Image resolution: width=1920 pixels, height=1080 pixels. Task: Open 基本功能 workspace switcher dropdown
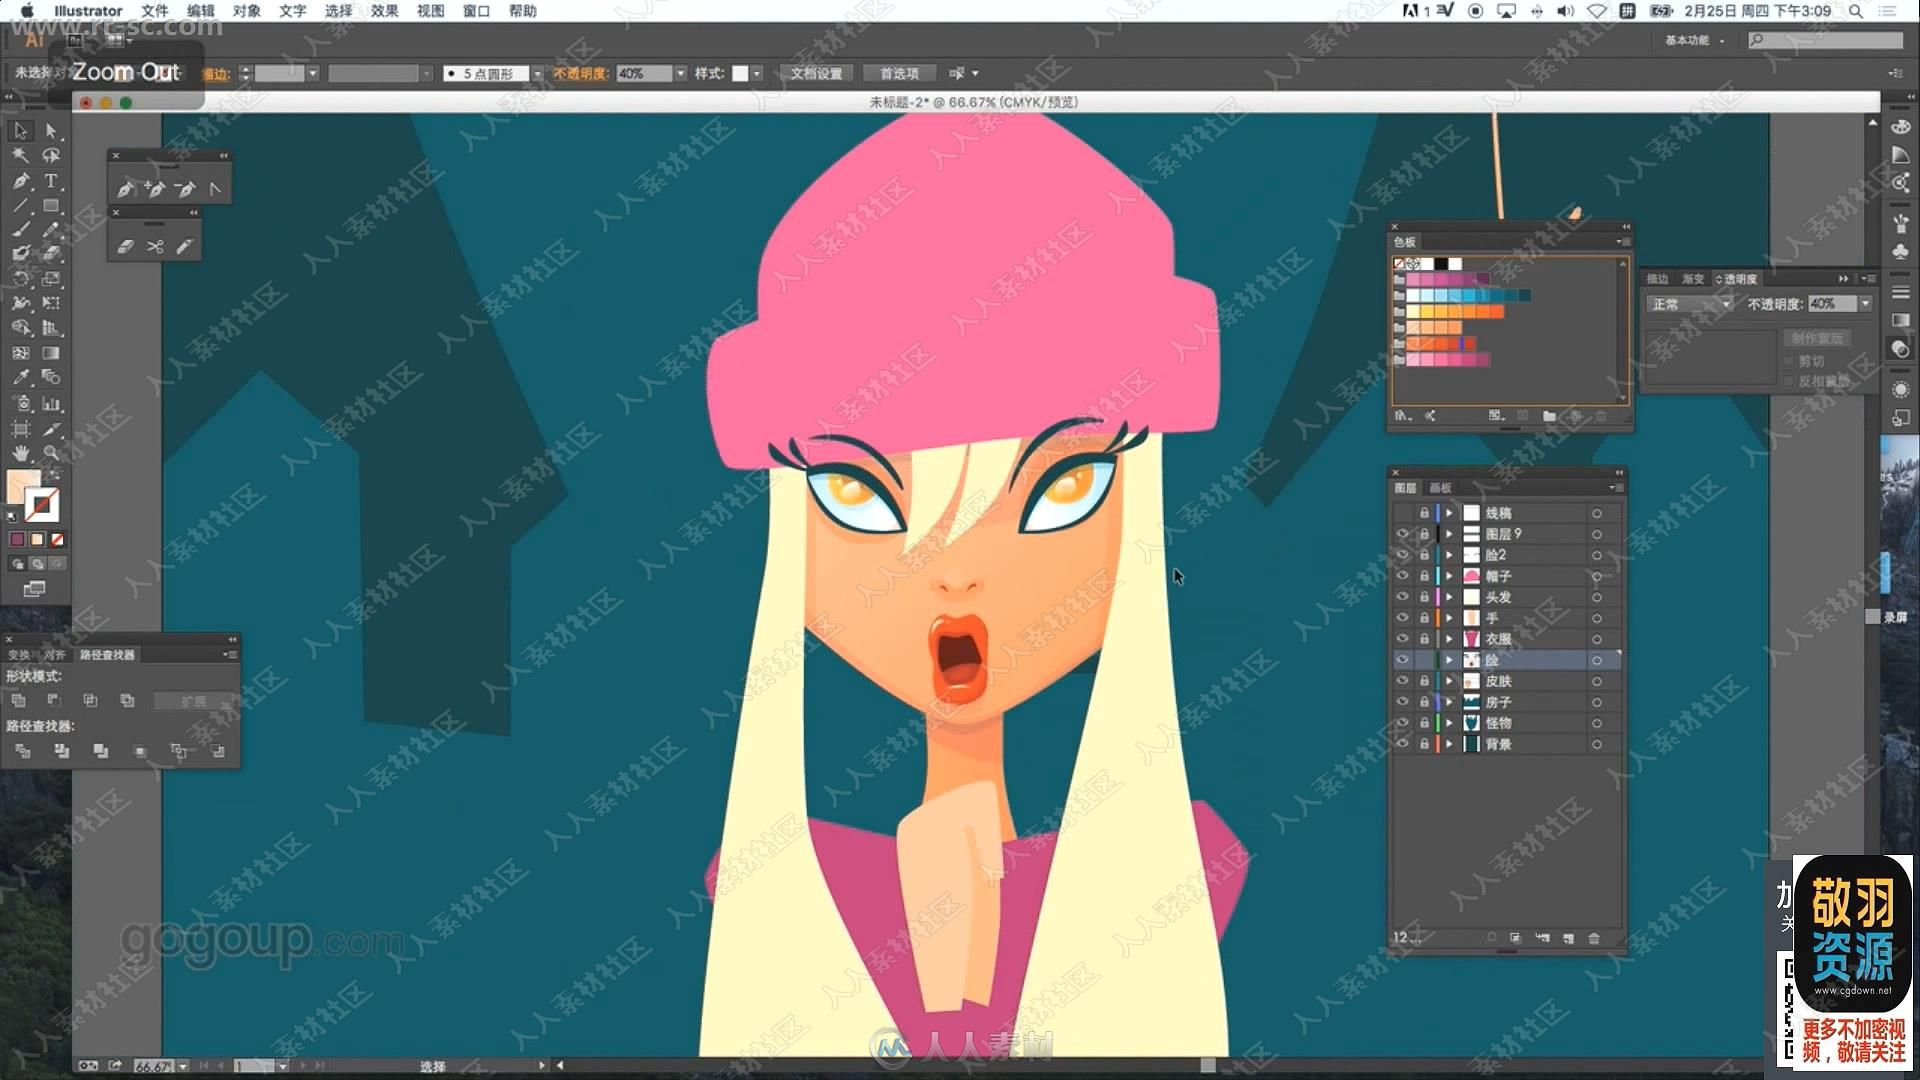(1694, 40)
